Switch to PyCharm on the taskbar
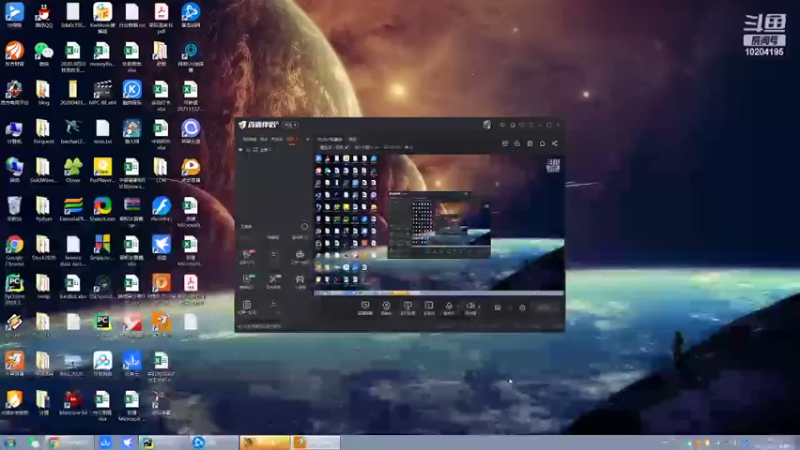Screen dimensions: 800x450 tap(162, 443)
